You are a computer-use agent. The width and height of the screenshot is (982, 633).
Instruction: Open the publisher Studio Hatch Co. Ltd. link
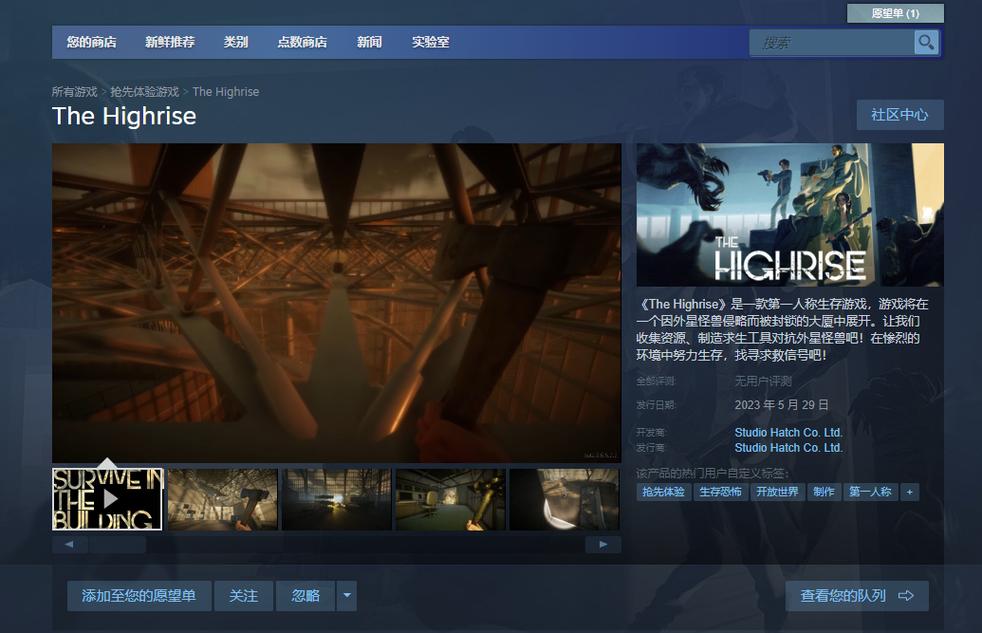pyautogui.click(x=788, y=448)
